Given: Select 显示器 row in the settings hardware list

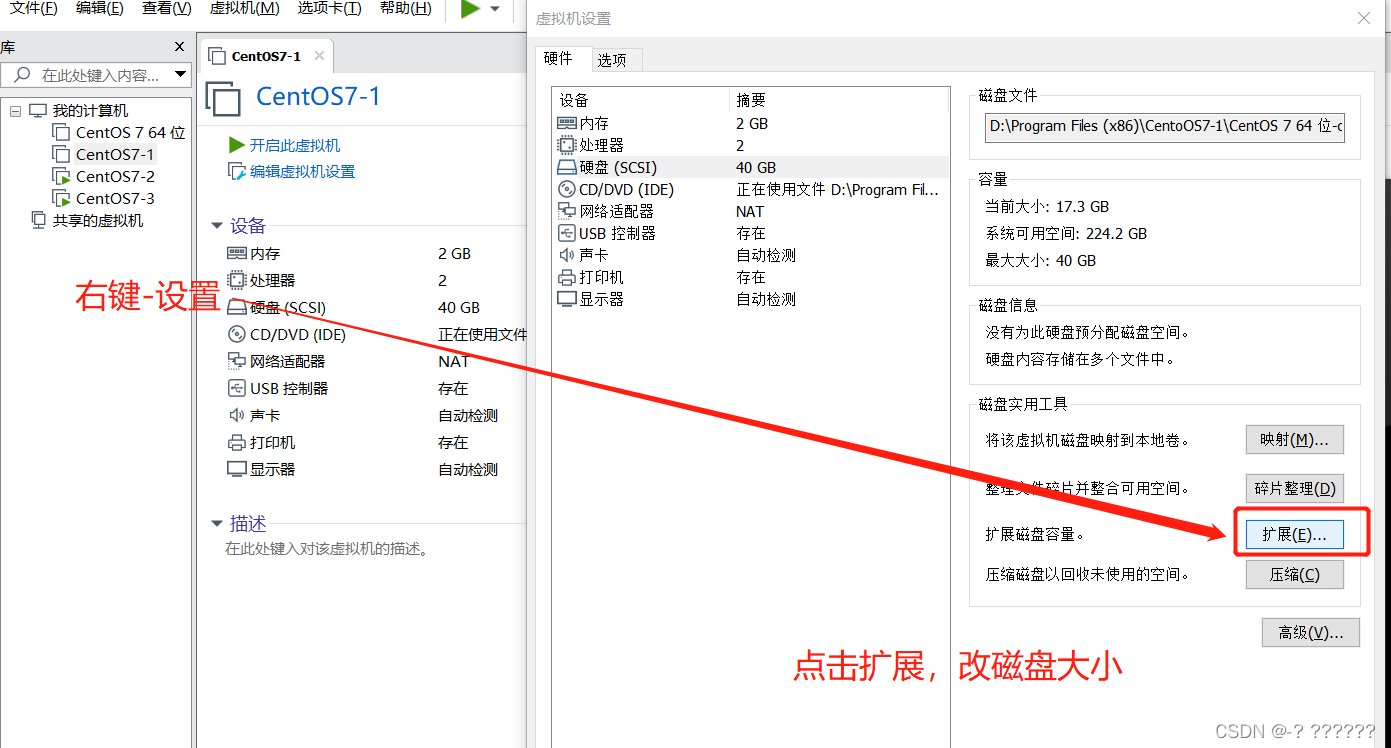Looking at the screenshot, I should pyautogui.click(x=751, y=300).
